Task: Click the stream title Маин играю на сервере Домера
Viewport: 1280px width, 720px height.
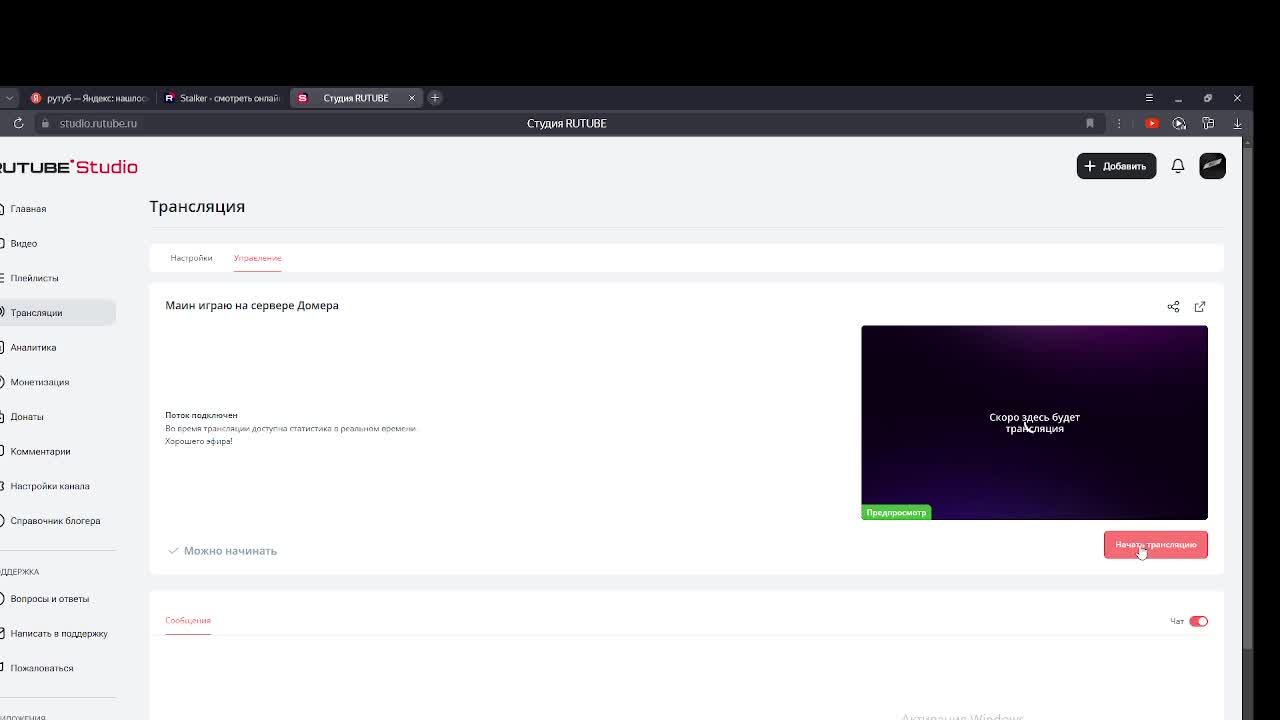Action: (252, 305)
